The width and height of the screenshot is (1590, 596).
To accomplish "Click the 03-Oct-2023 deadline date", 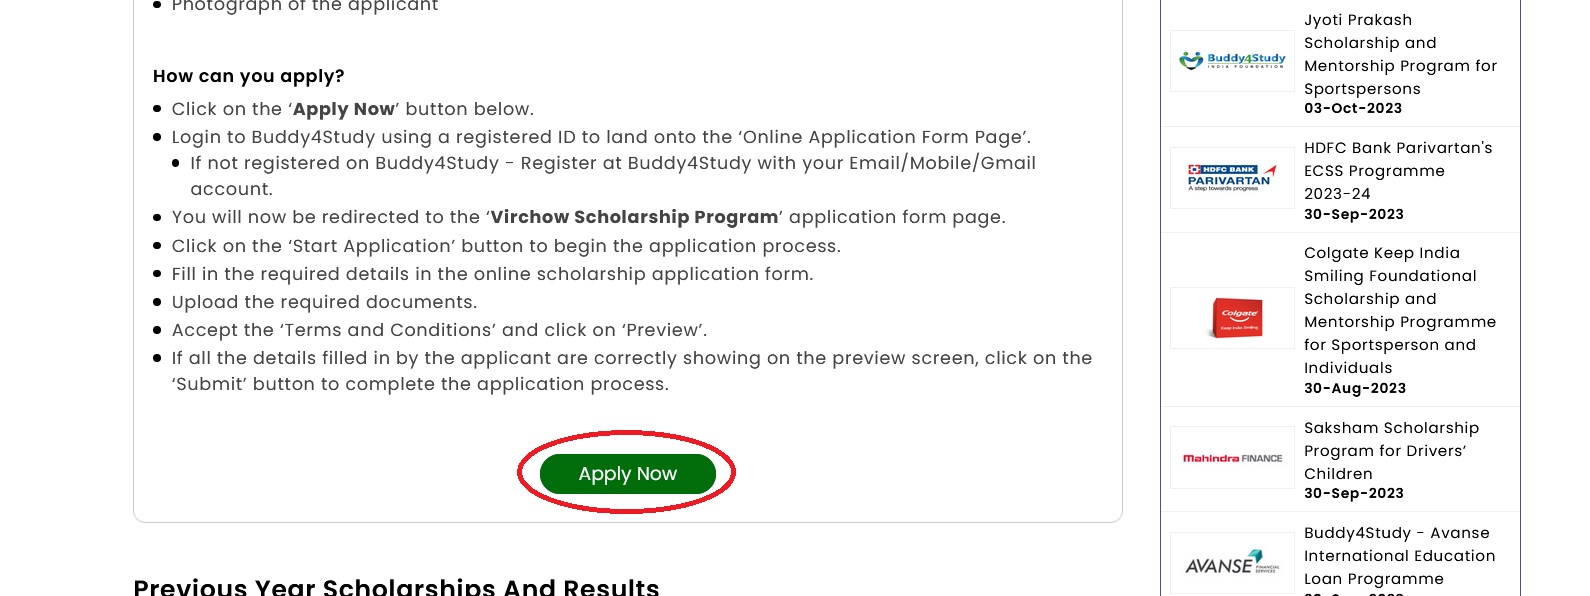I will pyautogui.click(x=1353, y=108).
